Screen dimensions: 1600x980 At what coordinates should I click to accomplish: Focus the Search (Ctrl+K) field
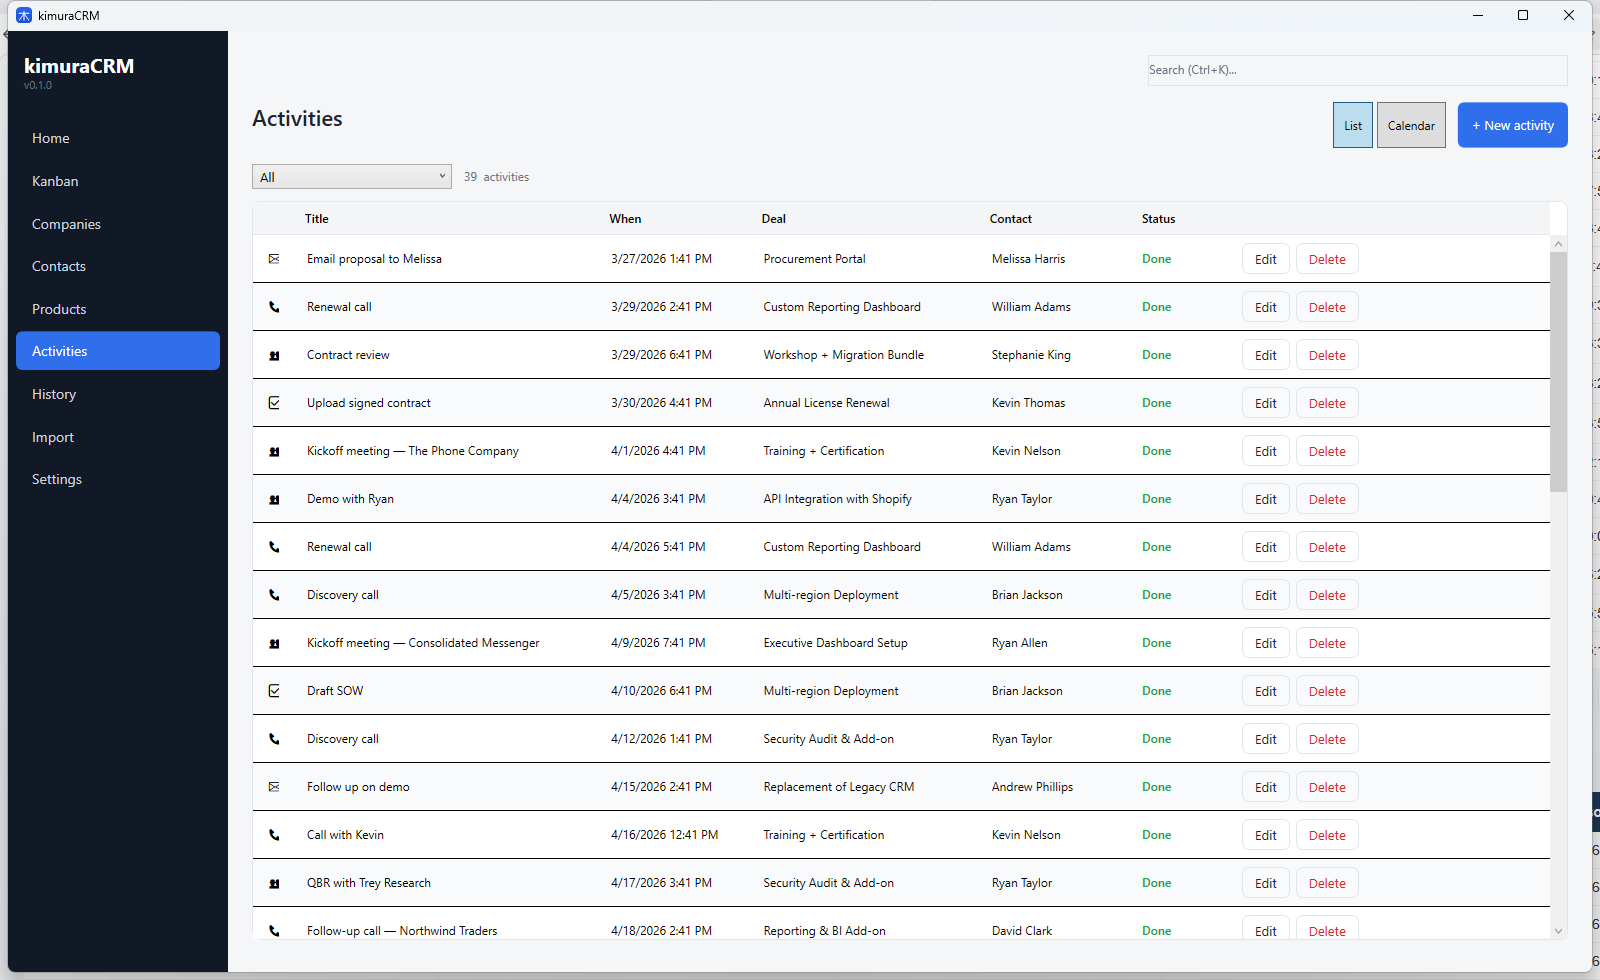1356,70
